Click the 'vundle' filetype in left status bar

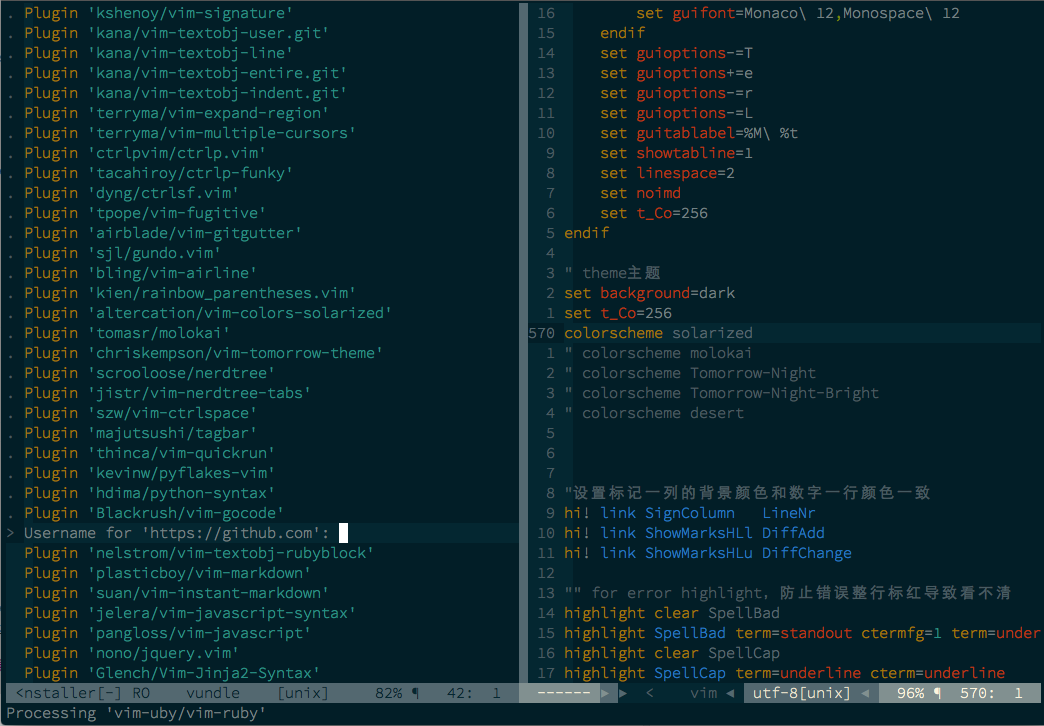[x=212, y=693]
